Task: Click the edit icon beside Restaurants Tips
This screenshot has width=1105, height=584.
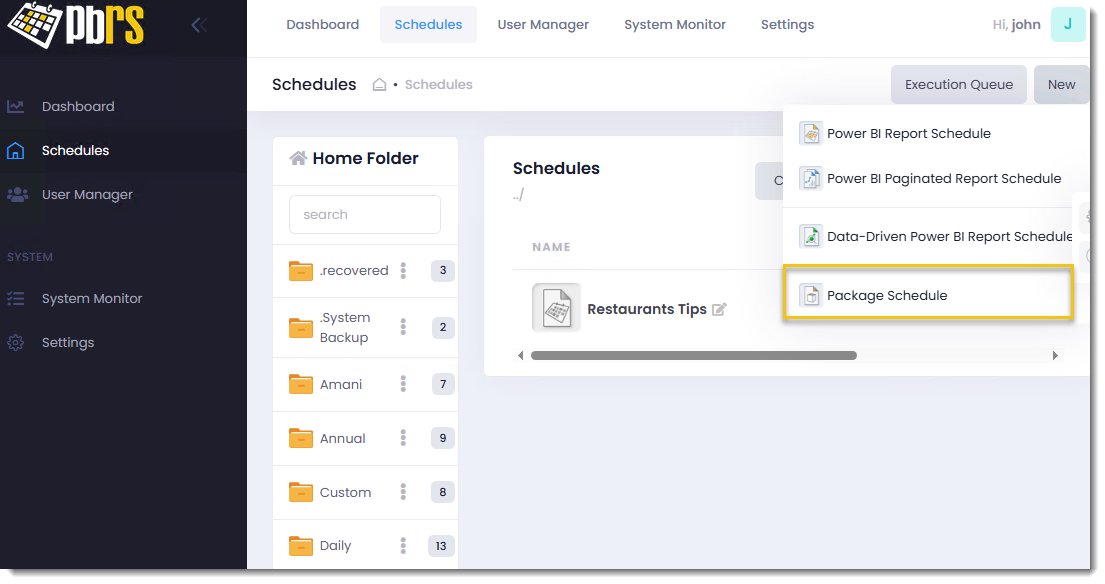Action: tap(719, 310)
